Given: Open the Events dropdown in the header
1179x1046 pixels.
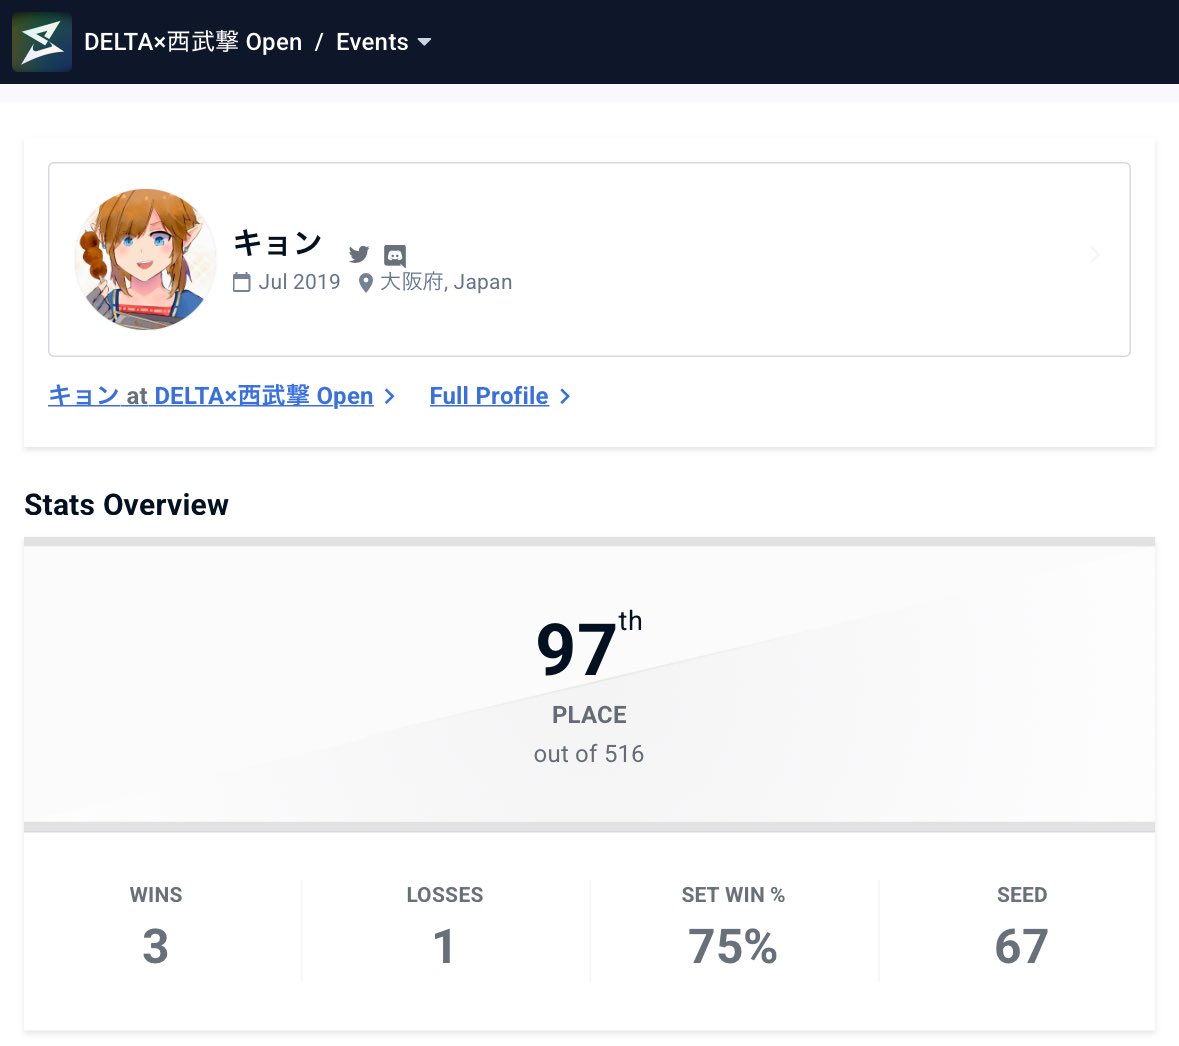Looking at the screenshot, I should 424,42.
